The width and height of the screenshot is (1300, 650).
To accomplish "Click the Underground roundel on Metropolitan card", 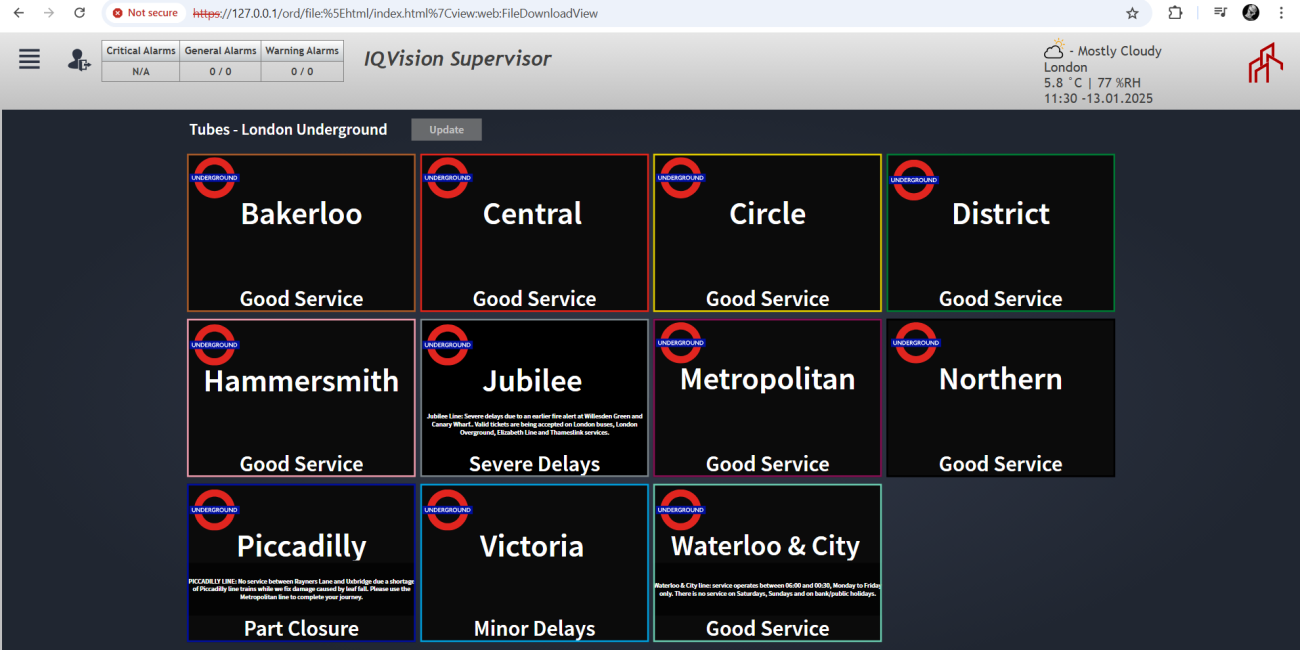I will [680, 343].
